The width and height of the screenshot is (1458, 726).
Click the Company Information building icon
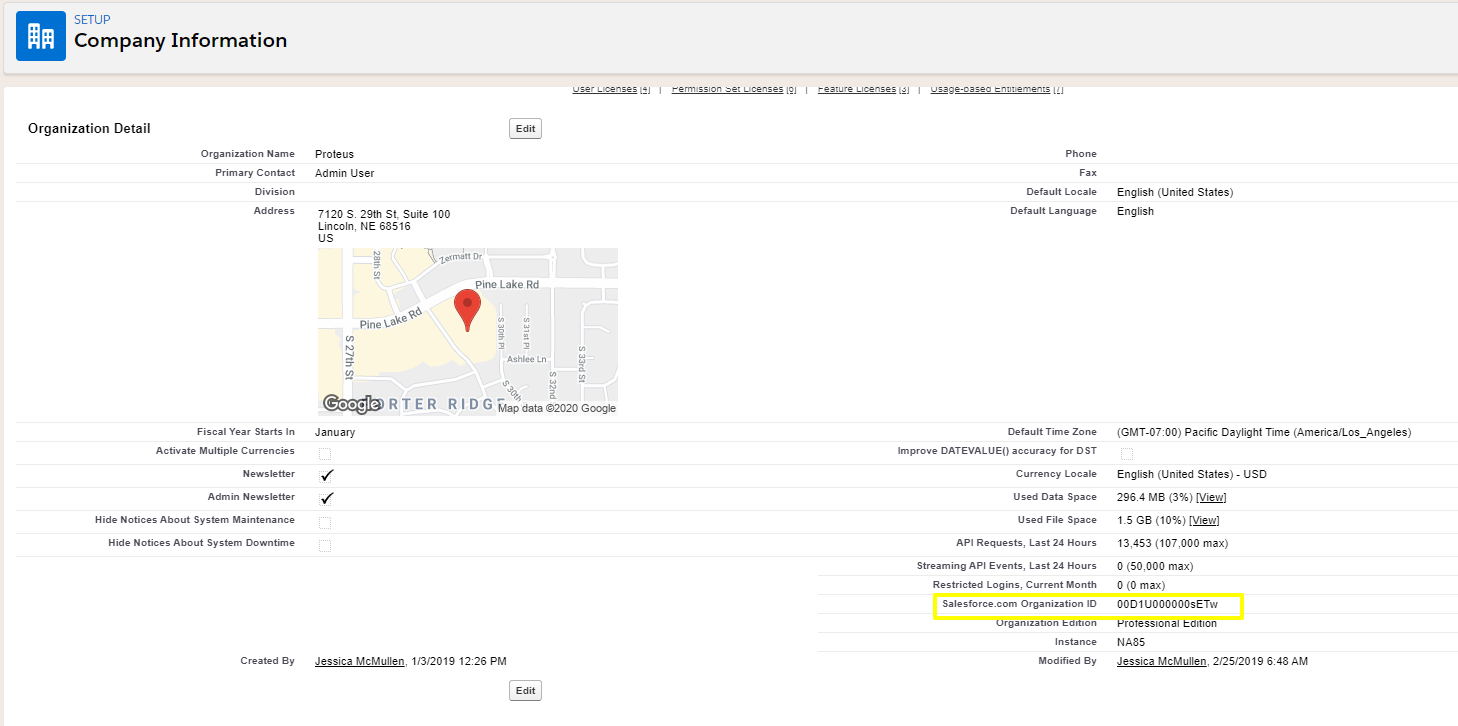coord(41,37)
